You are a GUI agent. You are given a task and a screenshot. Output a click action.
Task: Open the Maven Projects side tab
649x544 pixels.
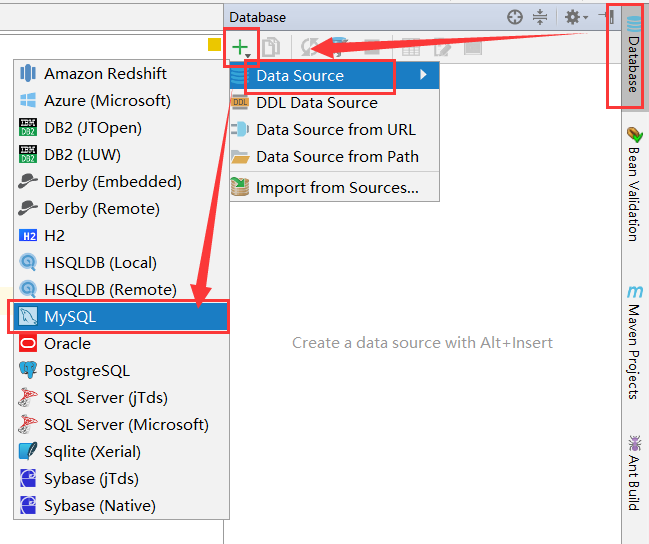click(x=634, y=342)
